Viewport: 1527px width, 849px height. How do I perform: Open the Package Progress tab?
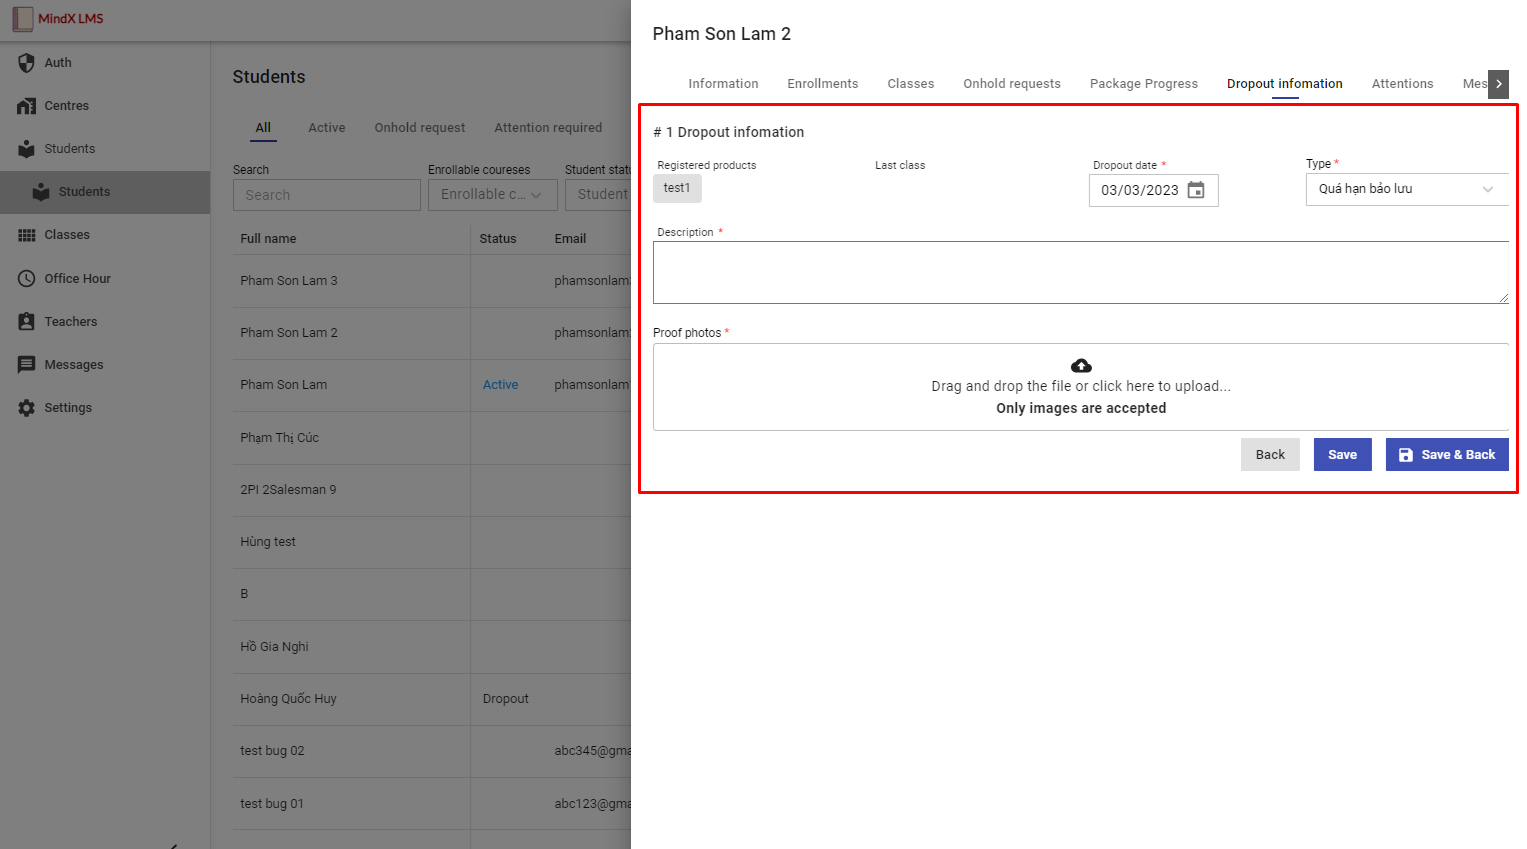tap(1143, 84)
